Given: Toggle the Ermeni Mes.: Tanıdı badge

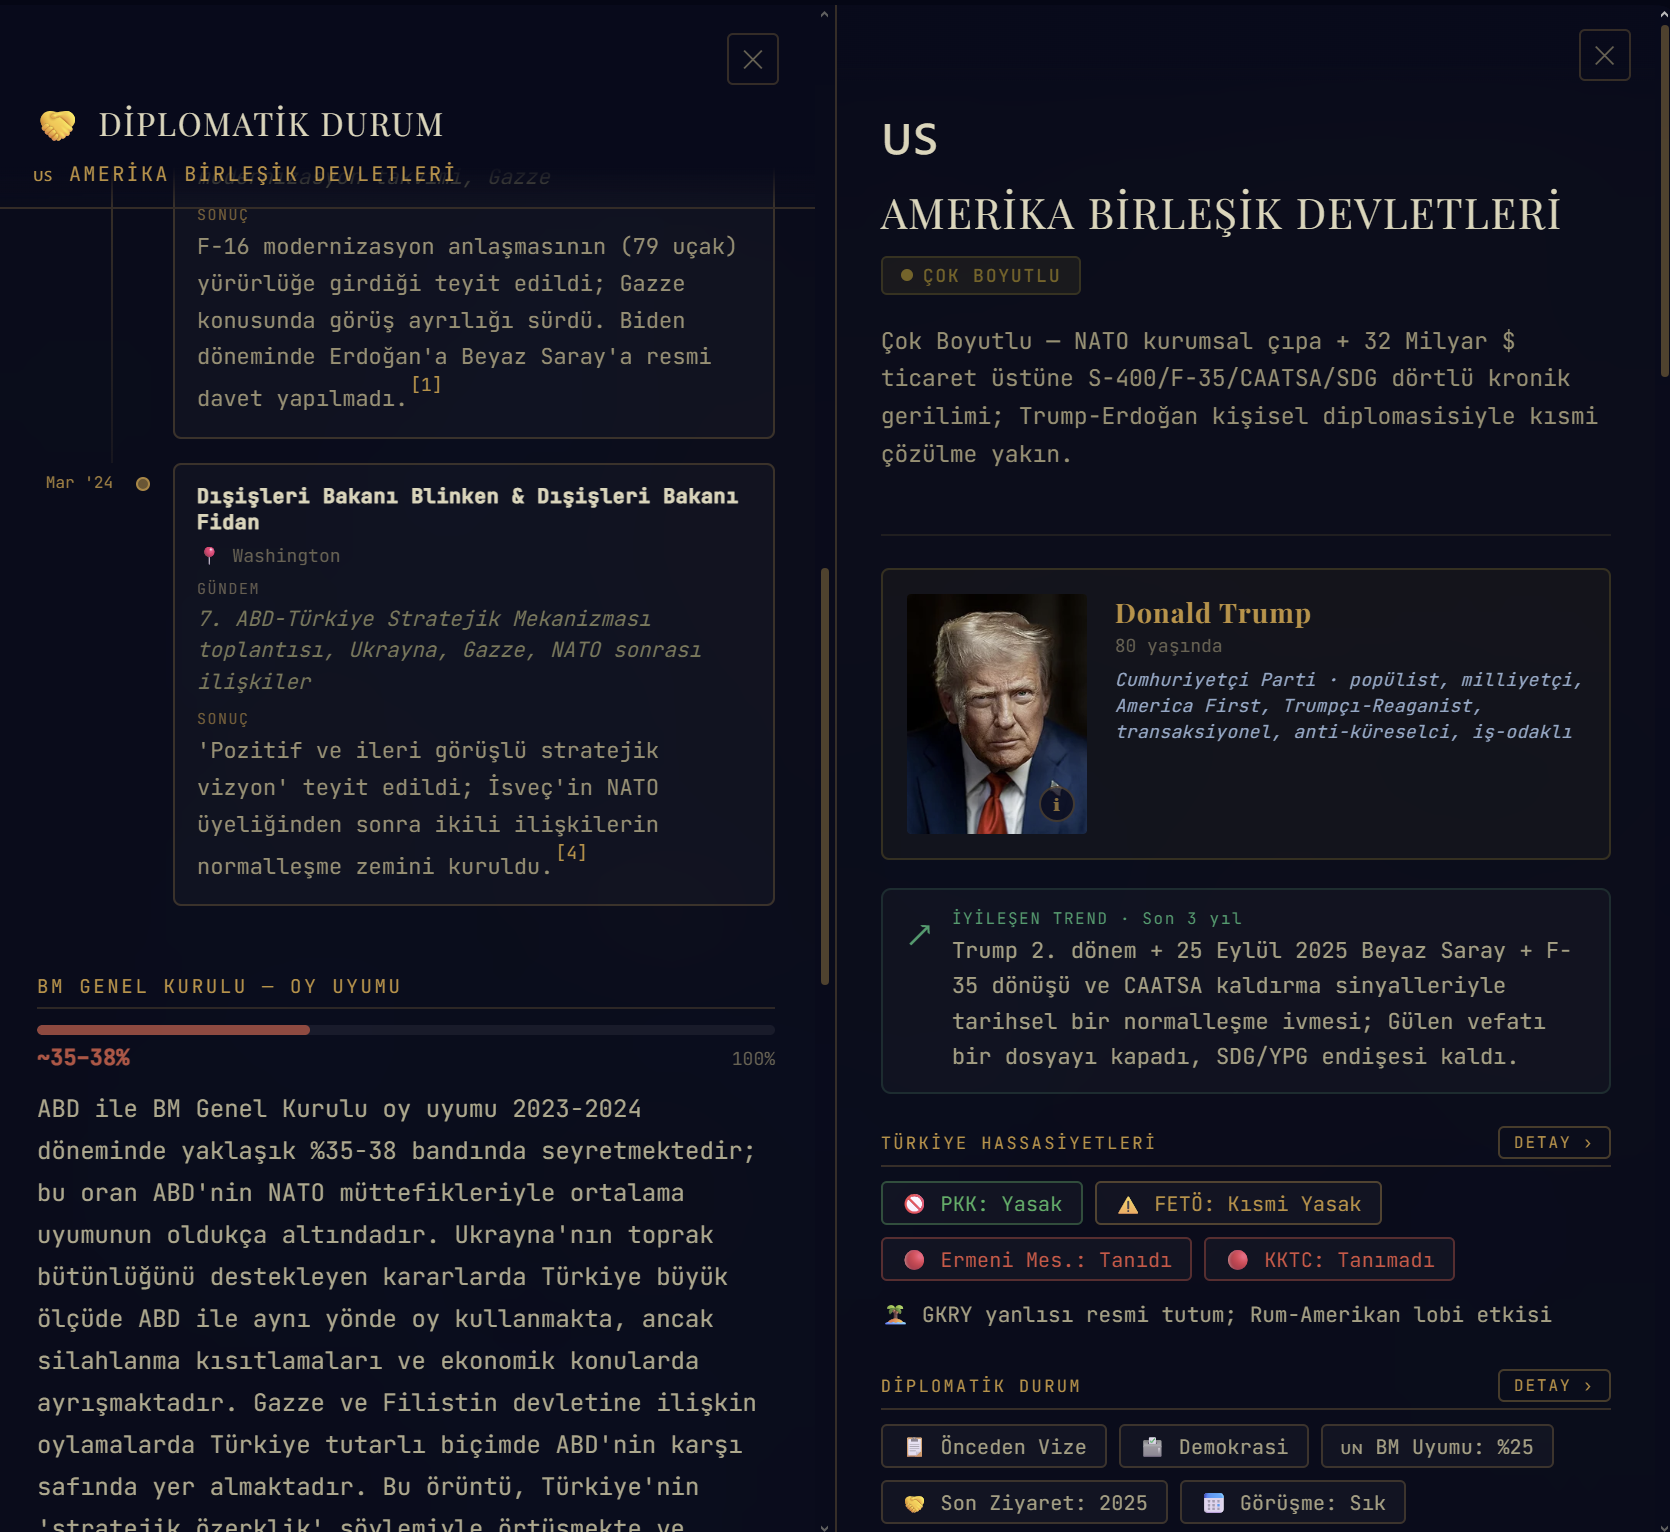Looking at the screenshot, I should click(1035, 1259).
